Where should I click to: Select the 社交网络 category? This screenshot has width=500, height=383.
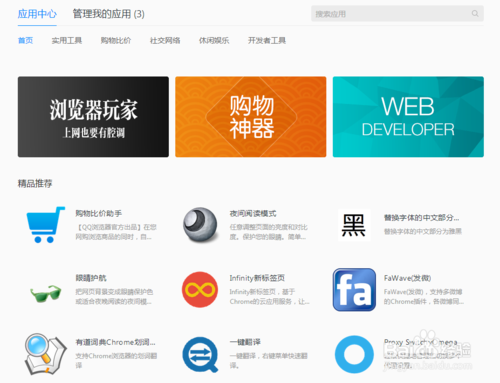click(165, 41)
